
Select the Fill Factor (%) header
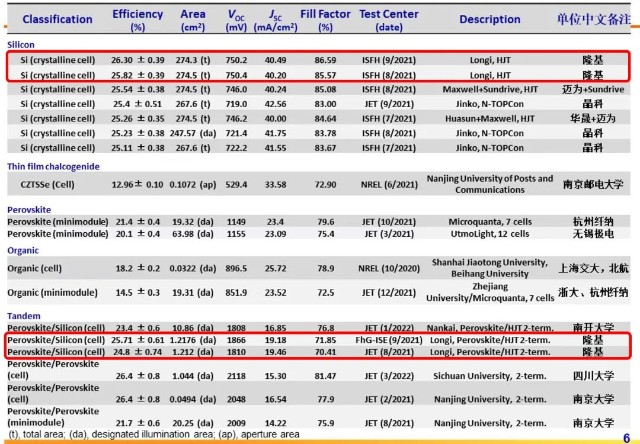pyautogui.click(x=325, y=20)
